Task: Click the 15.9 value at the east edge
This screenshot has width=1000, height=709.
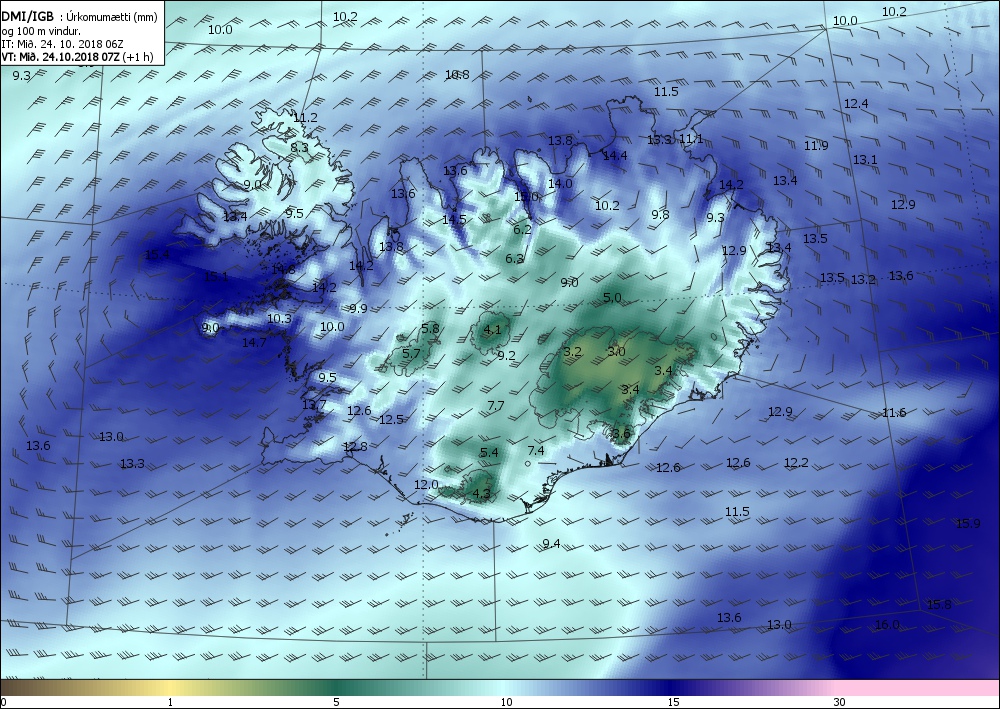Action: click(968, 523)
